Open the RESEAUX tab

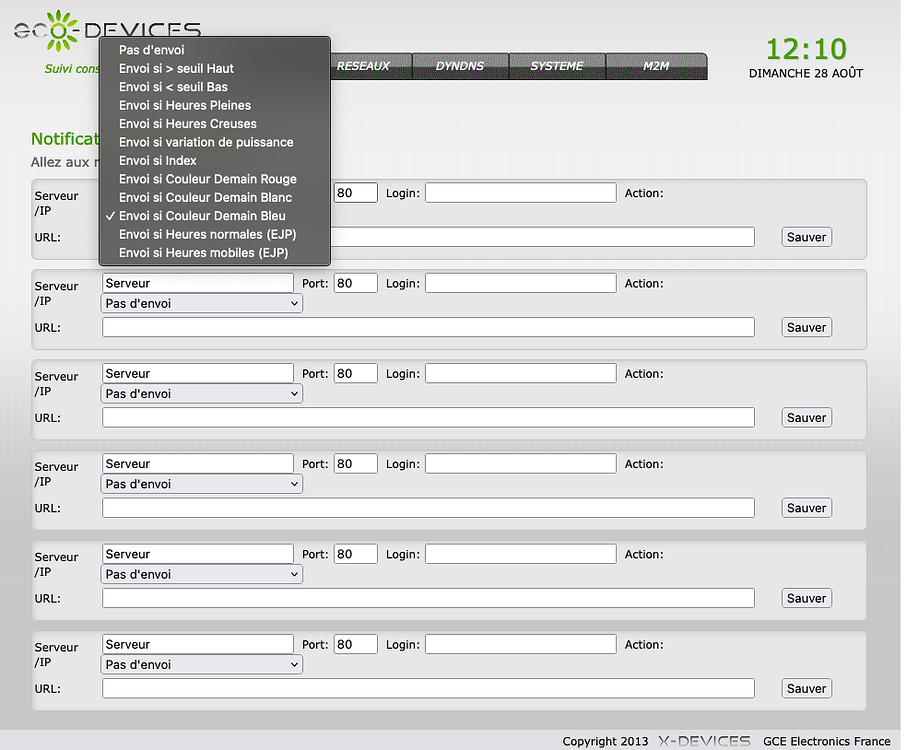pyautogui.click(x=363, y=66)
